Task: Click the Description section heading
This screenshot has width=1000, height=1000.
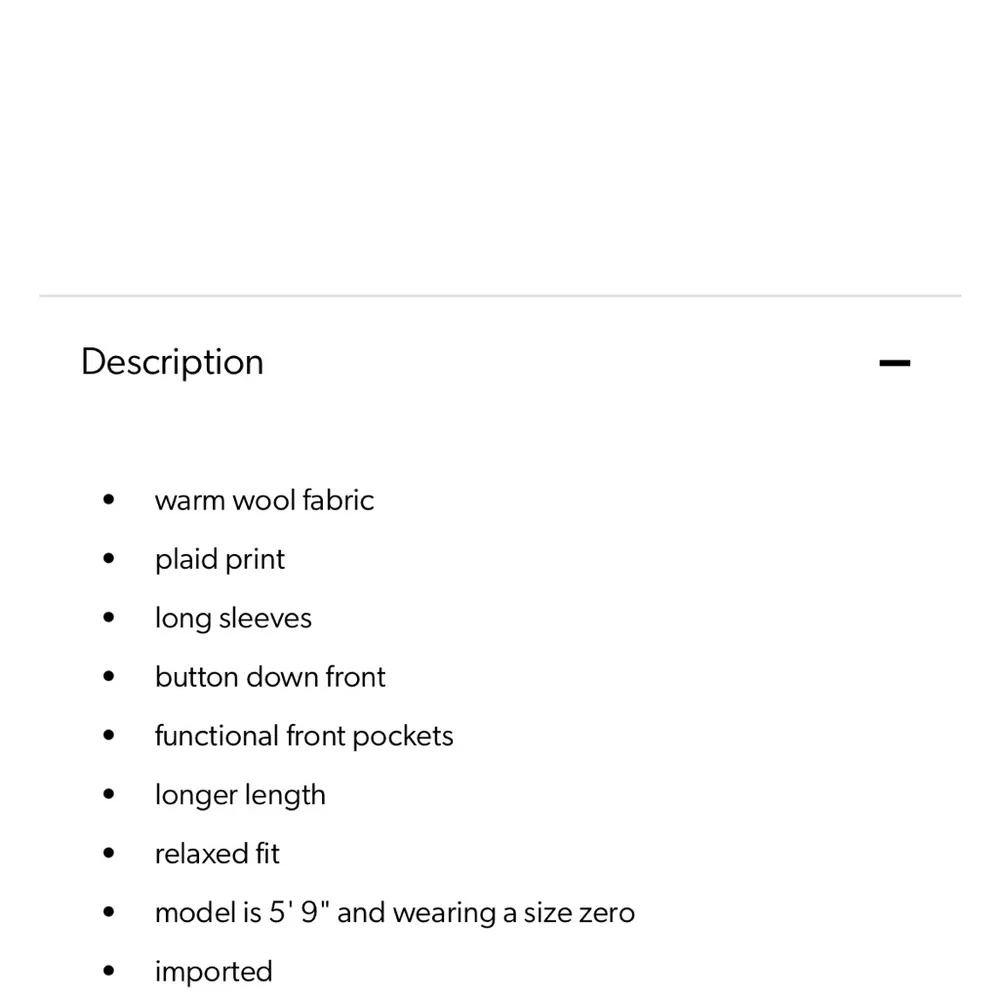Action: click(x=172, y=362)
